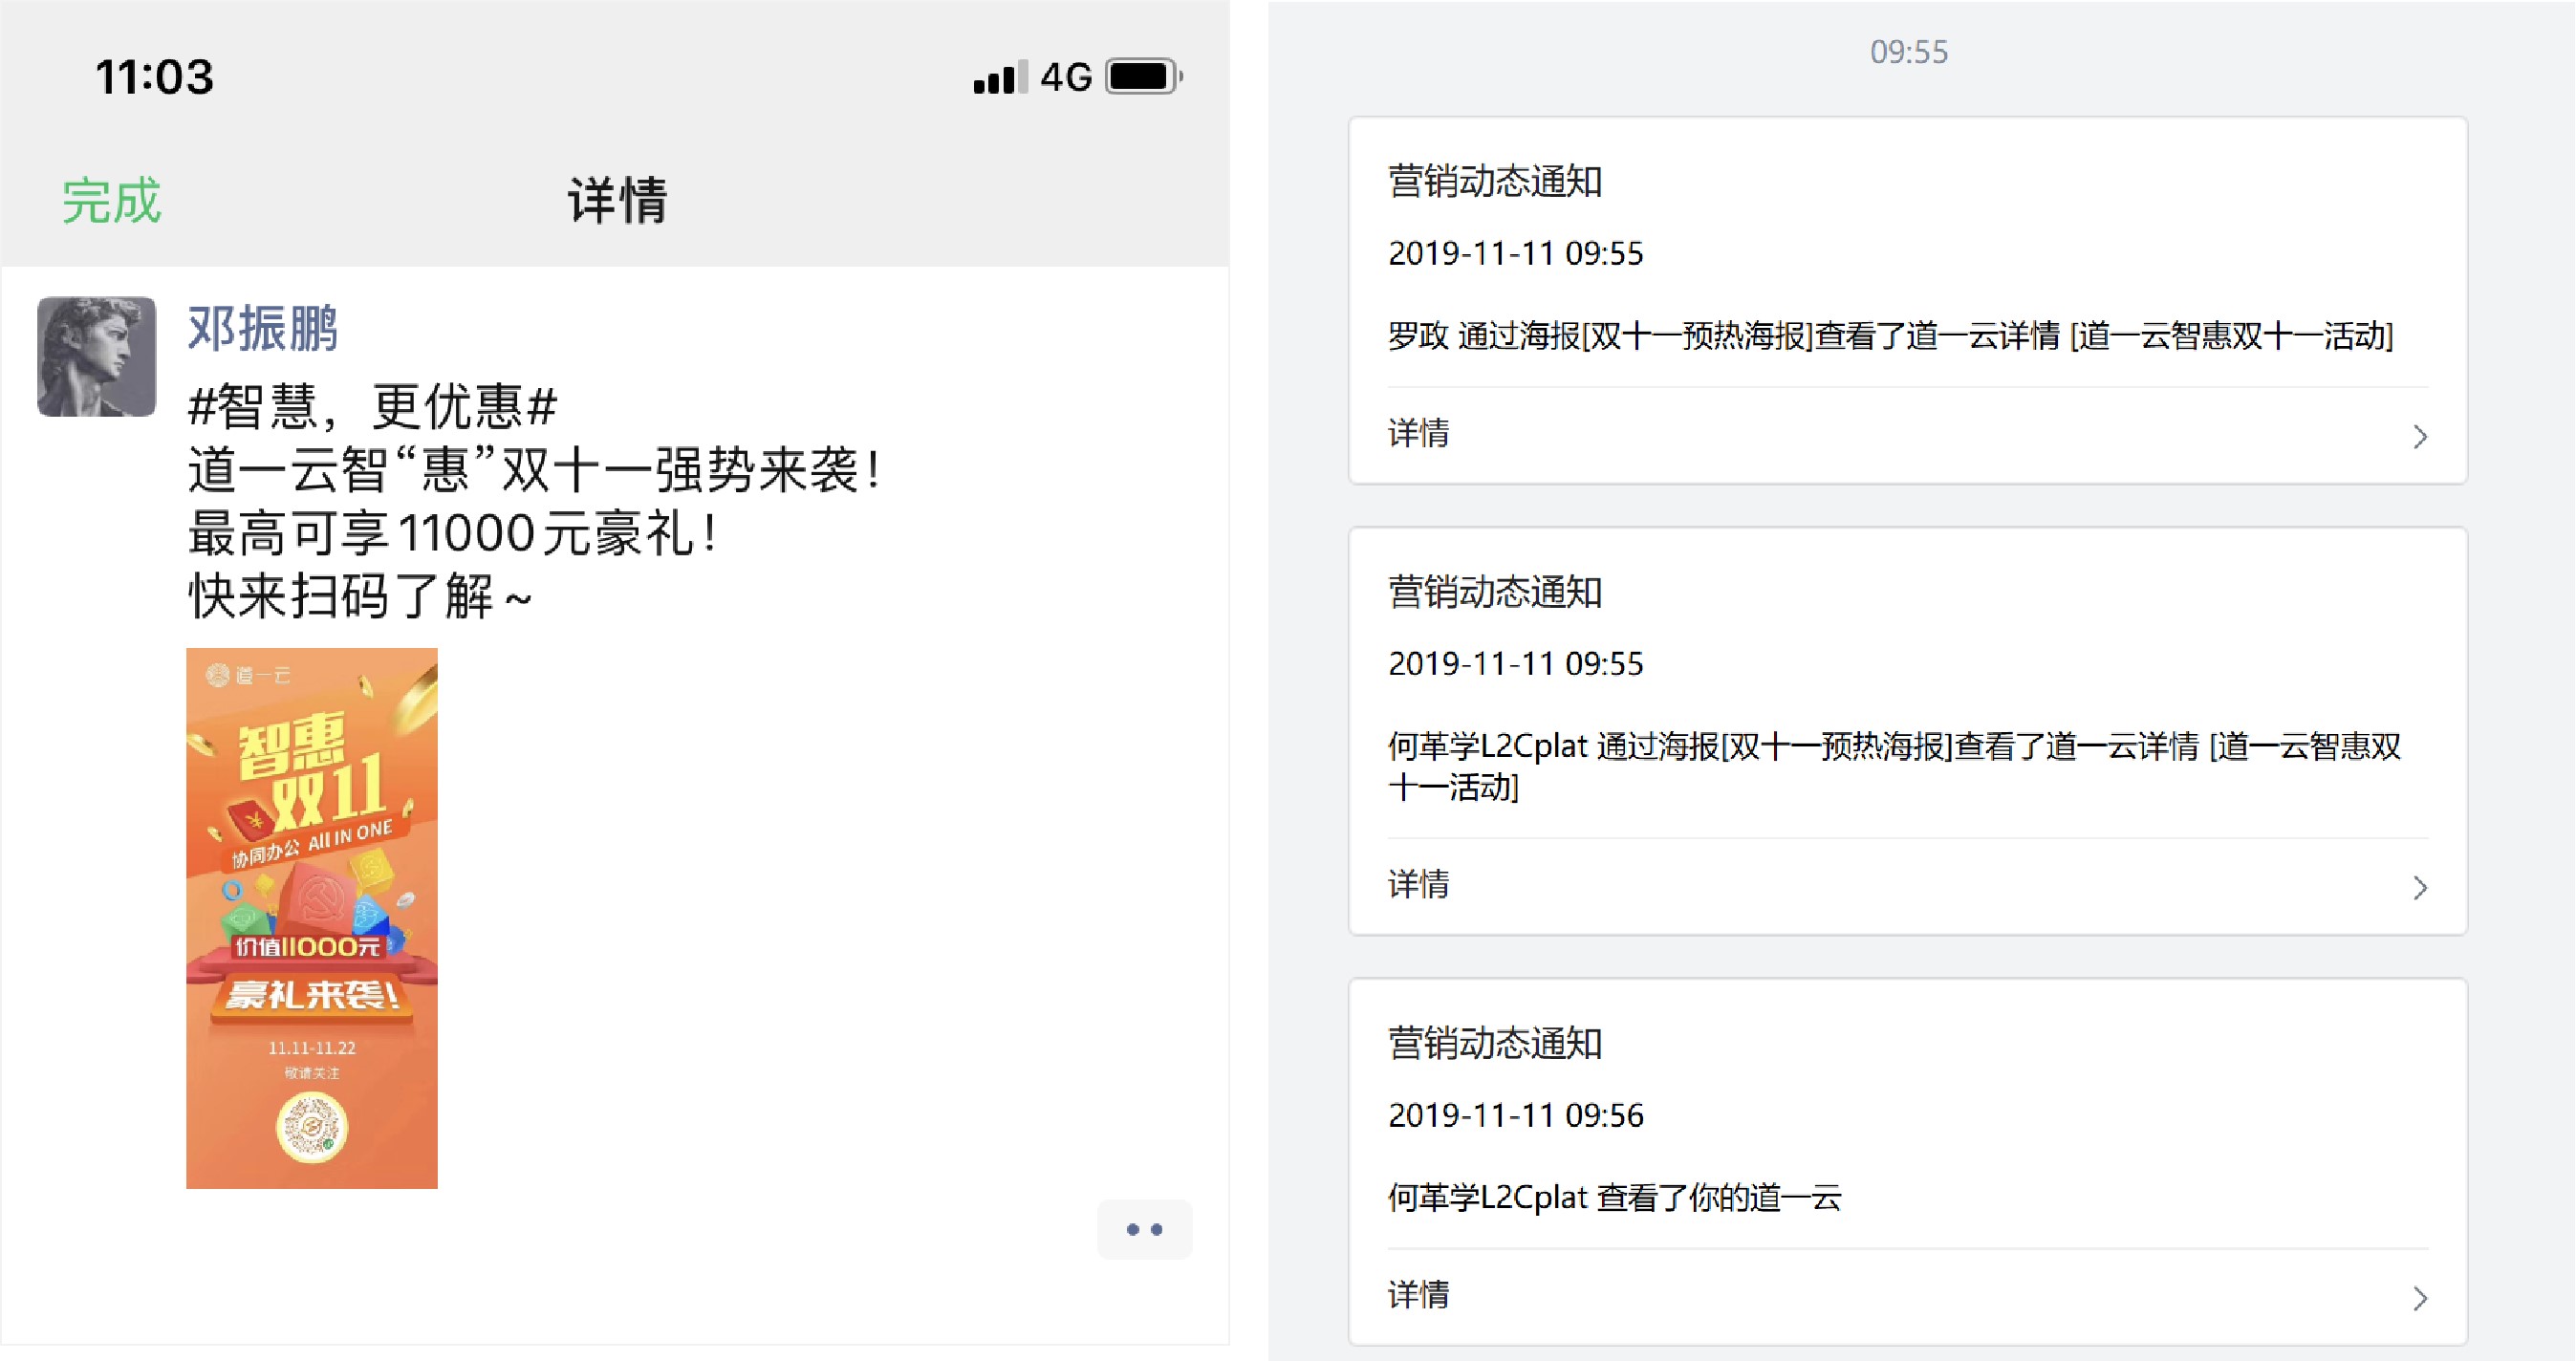Click chevron arrow on 罗政 notification card

pos(2420,436)
